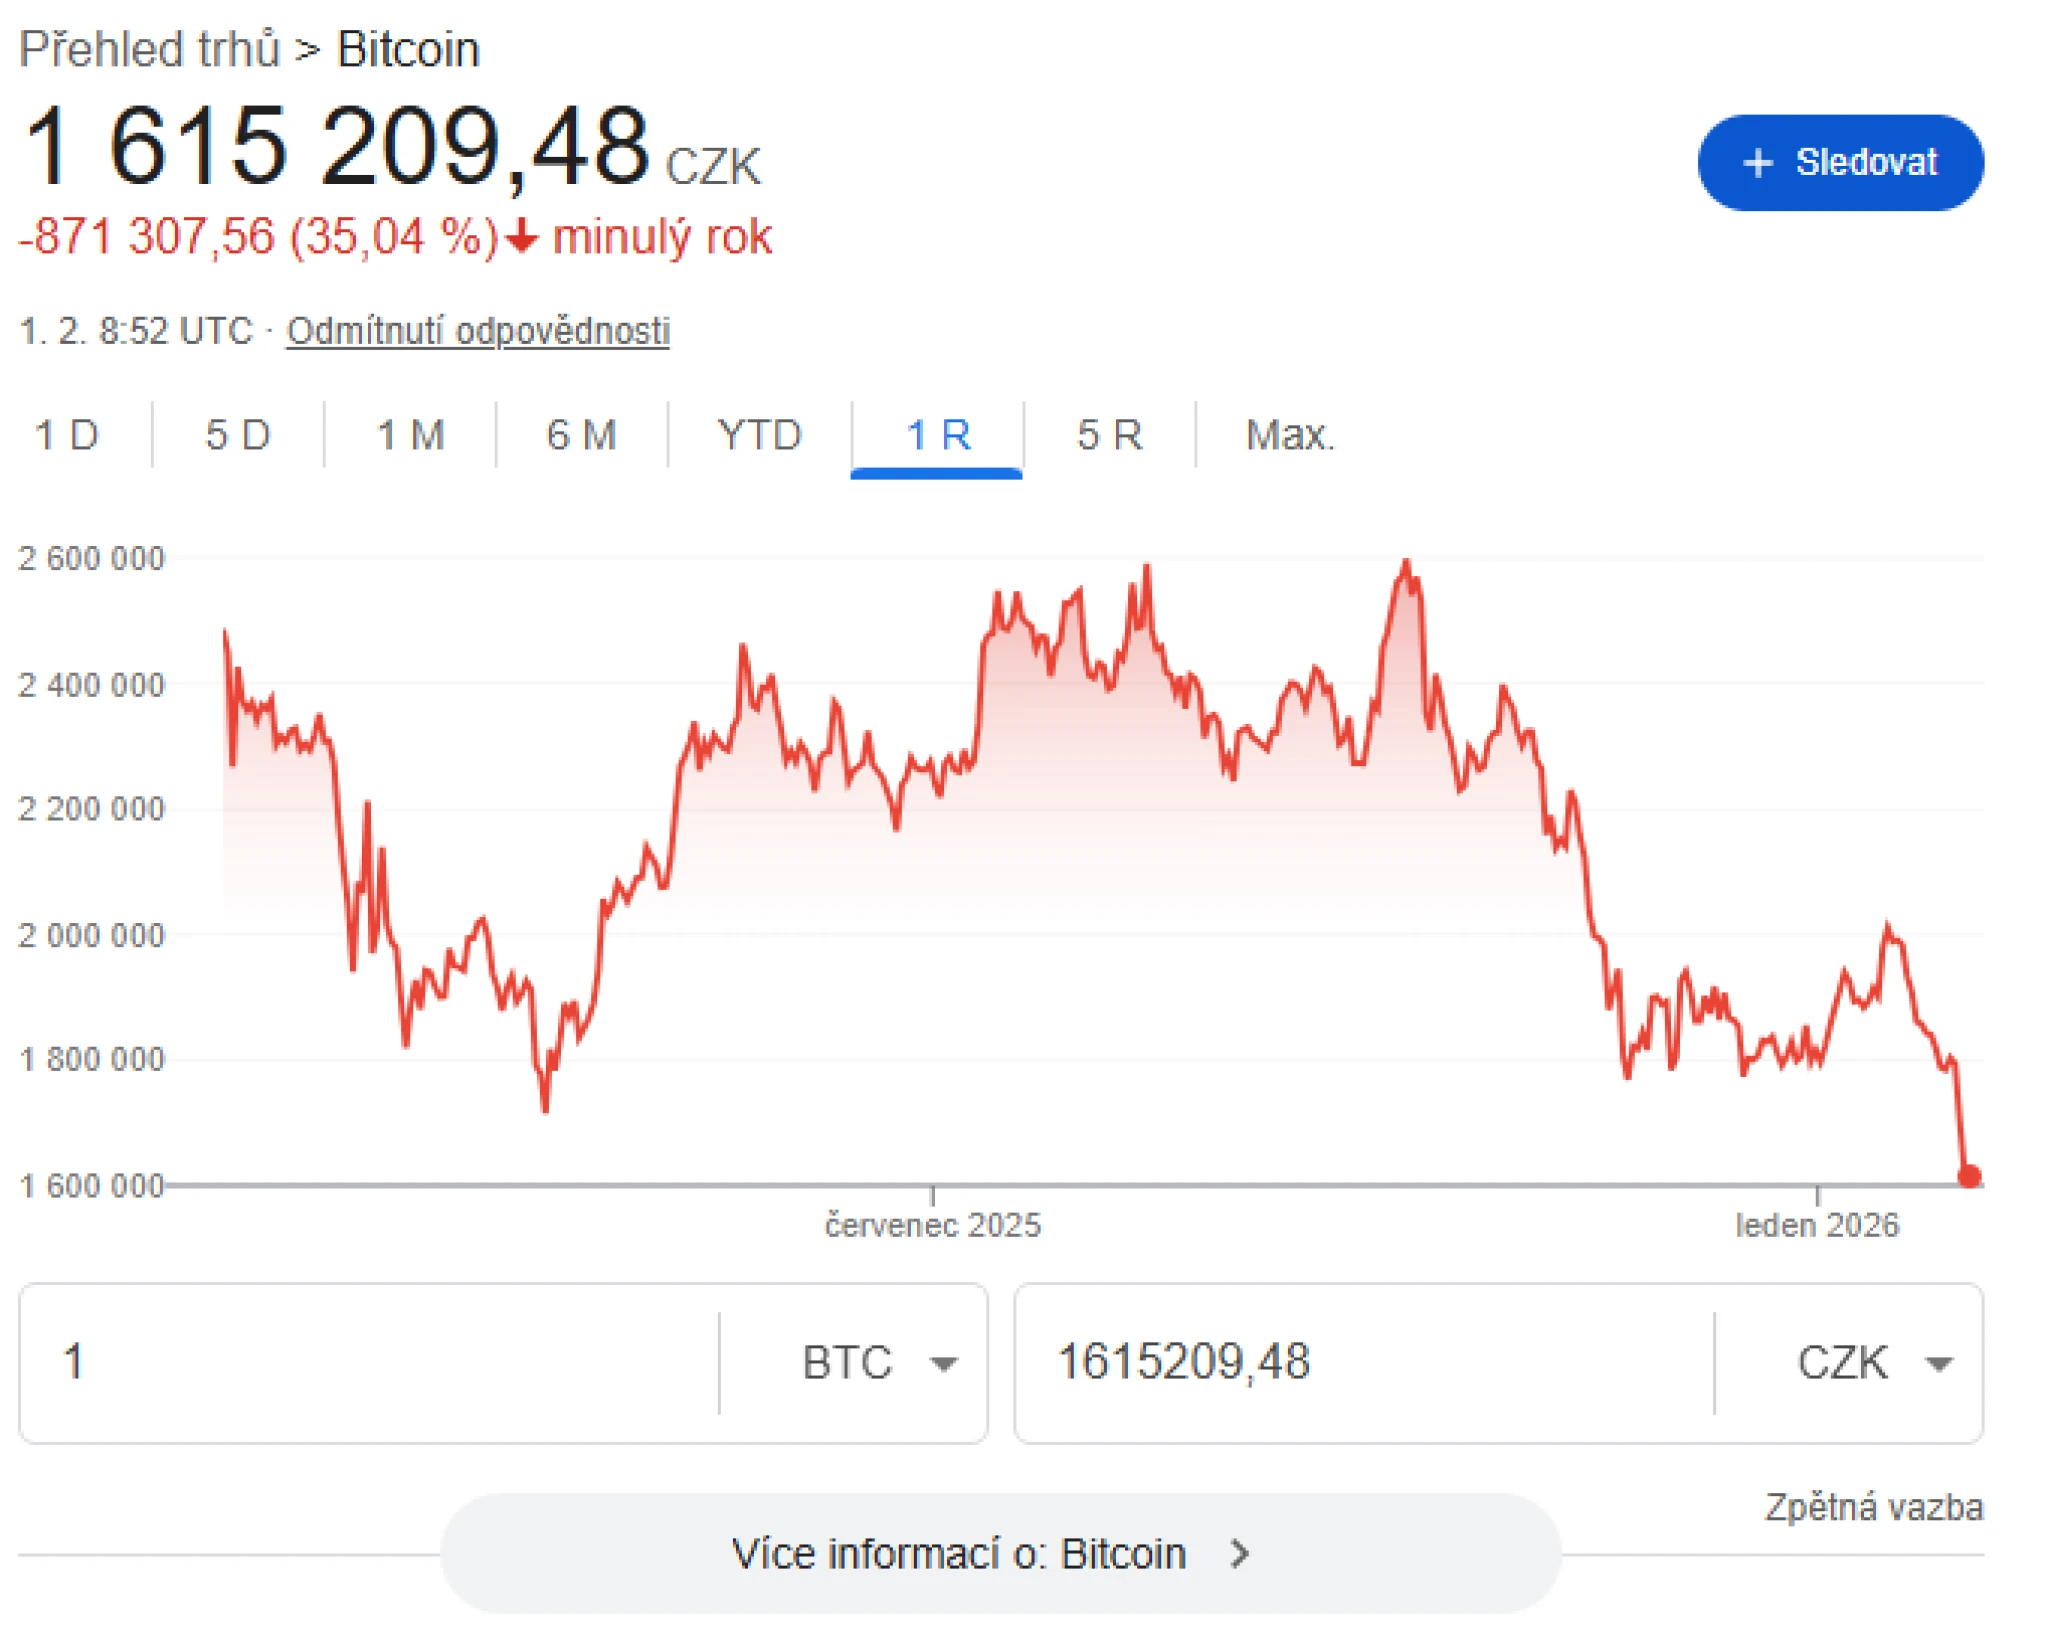This screenshot has width=2048, height=1644.
Task: Select the YTD time range
Action: point(758,435)
